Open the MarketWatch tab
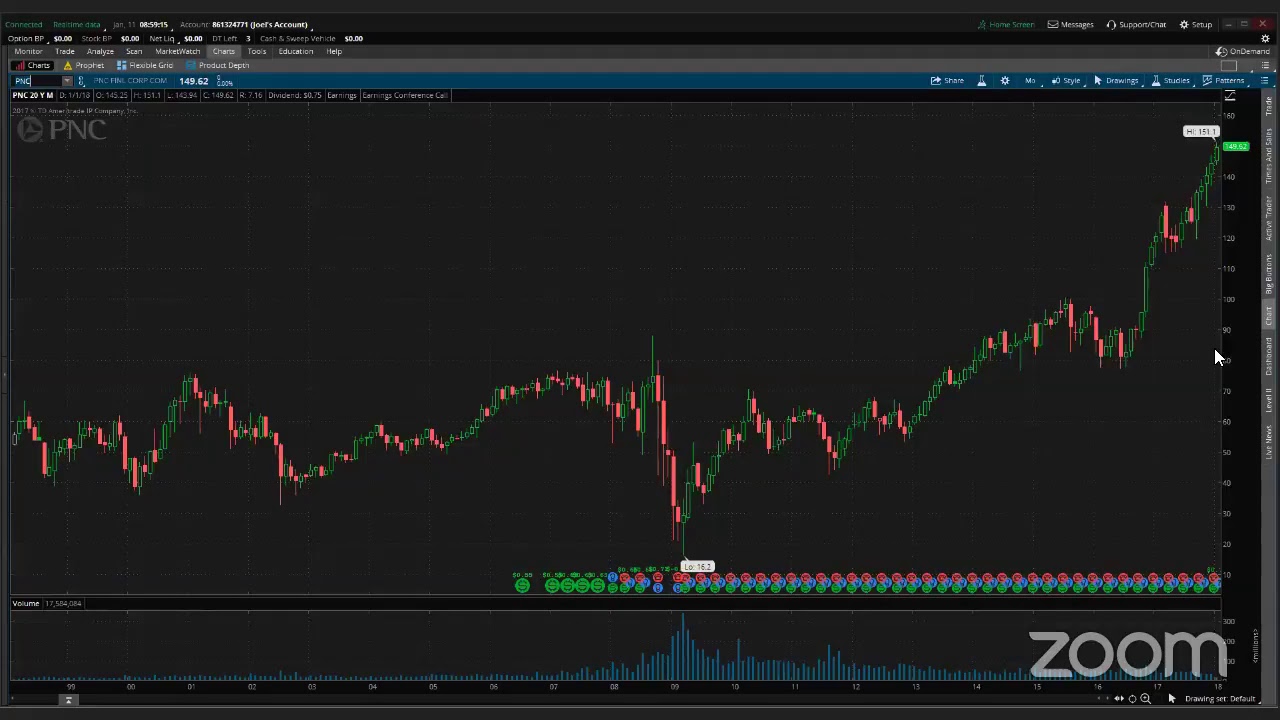This screenshot has width=1280, height=720. click(x=177, y=51)
